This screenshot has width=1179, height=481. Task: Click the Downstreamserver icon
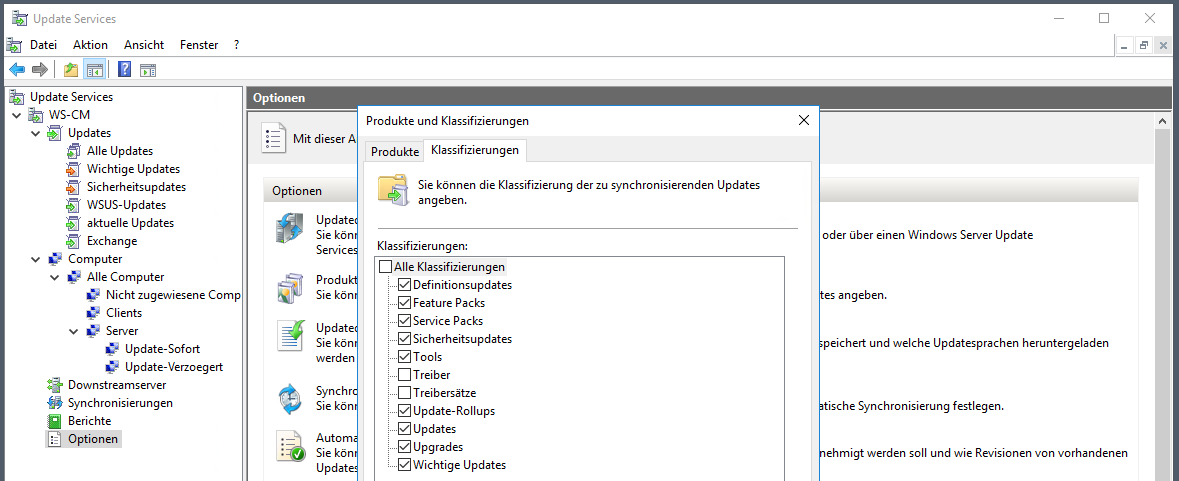click(x=54, y=385)
